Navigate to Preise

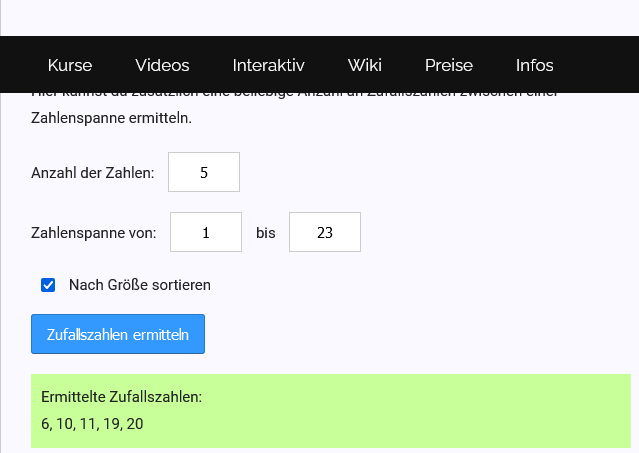click(x=448, y=66)
